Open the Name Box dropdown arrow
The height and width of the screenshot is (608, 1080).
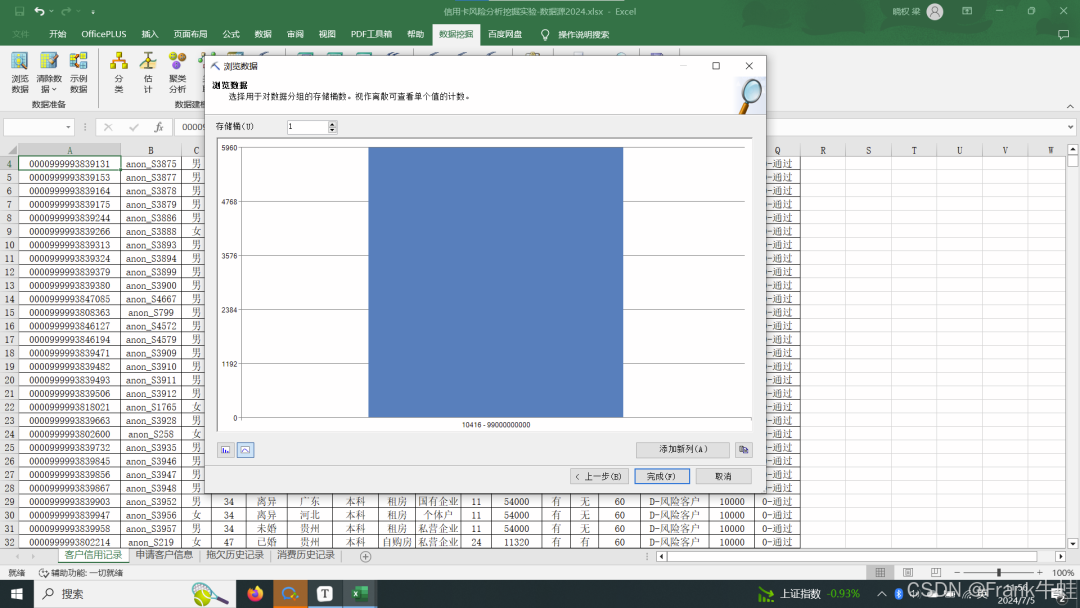[x=69, y=128]
